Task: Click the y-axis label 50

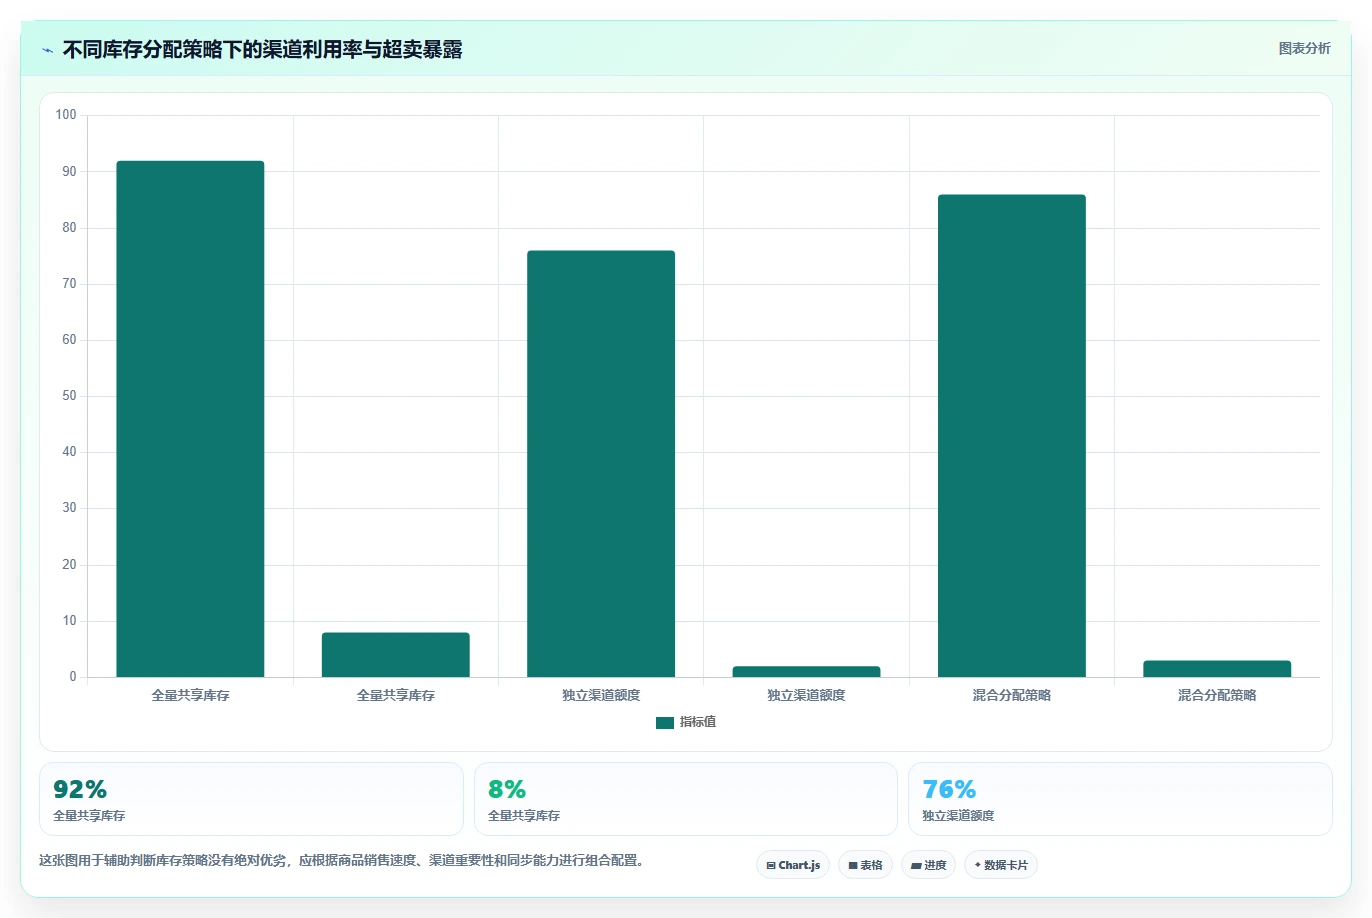Action: pos(69,396)
